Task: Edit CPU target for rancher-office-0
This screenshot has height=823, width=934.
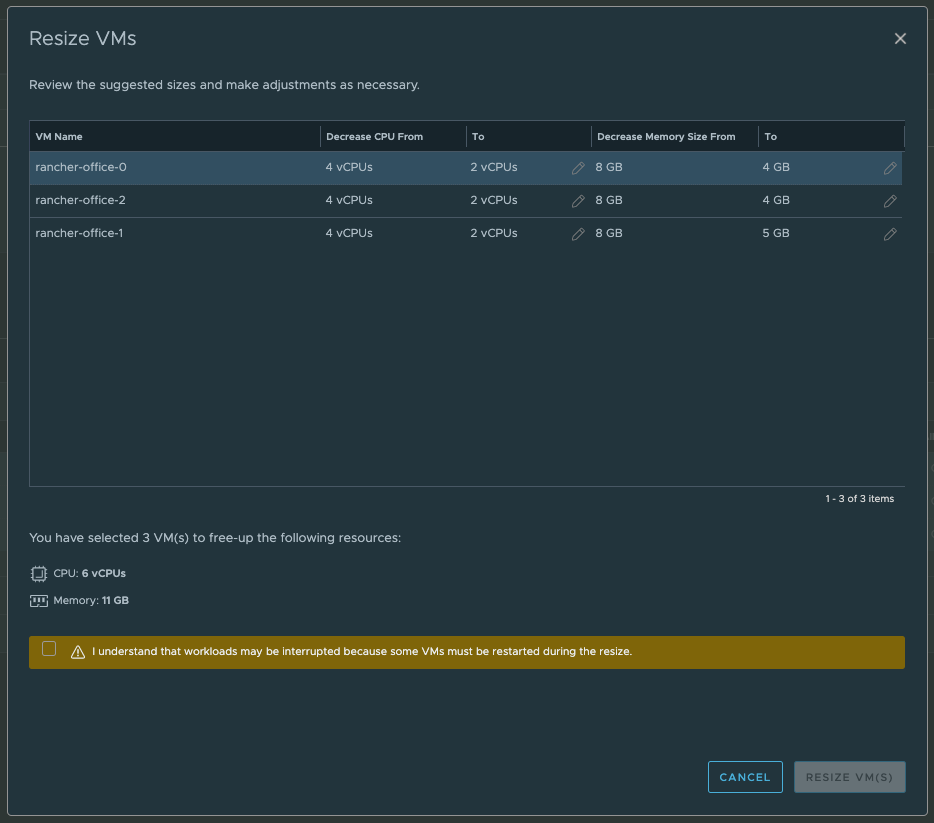Action: [577, 168]
